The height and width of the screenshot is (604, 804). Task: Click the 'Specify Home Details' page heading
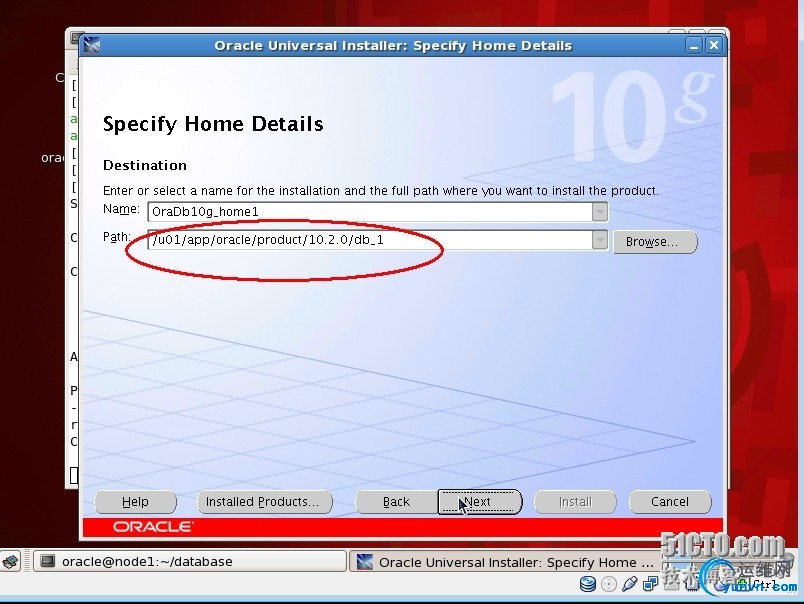point(213,125)
